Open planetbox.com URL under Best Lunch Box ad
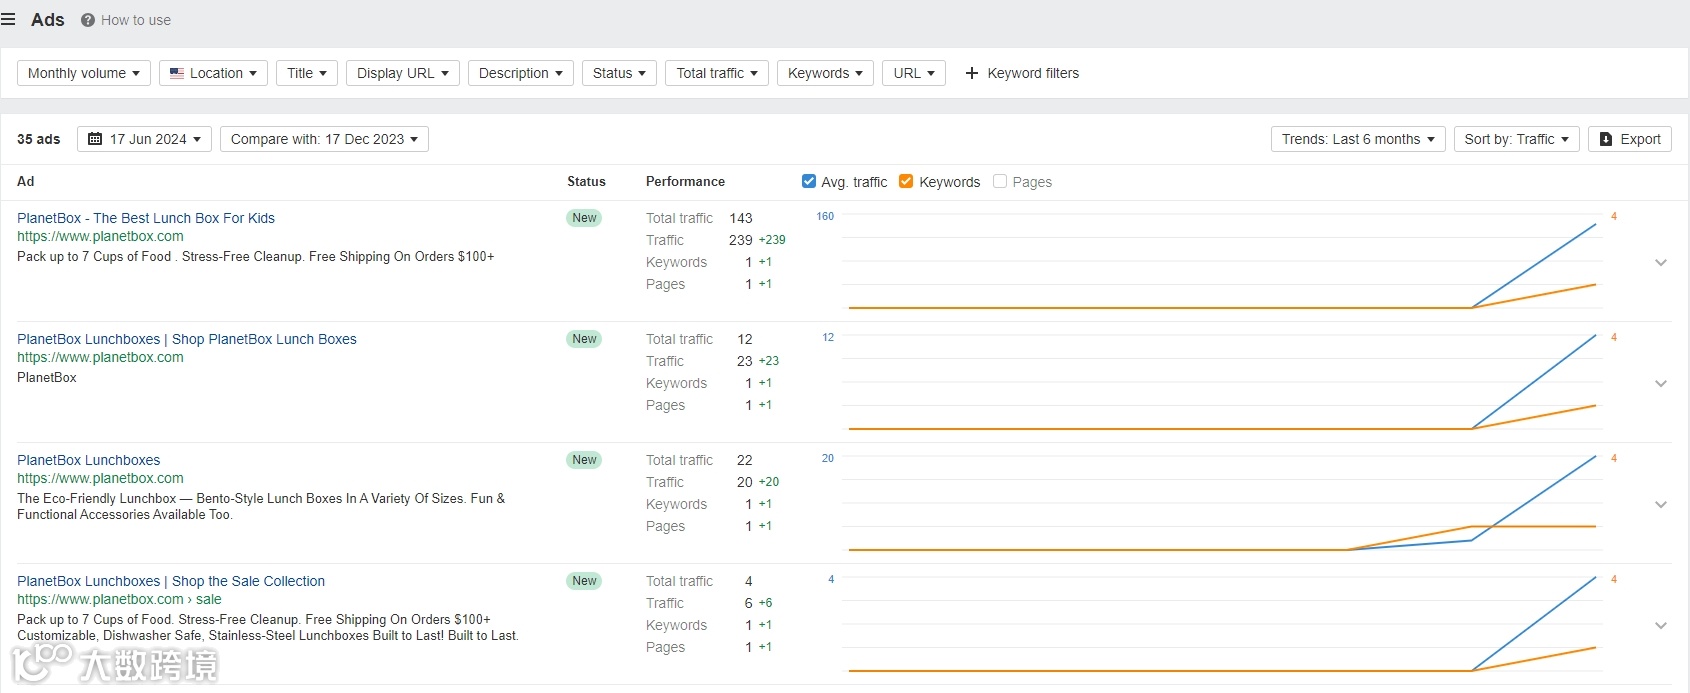This screenshot has height=693, width=1690. [x=100, y=236]
